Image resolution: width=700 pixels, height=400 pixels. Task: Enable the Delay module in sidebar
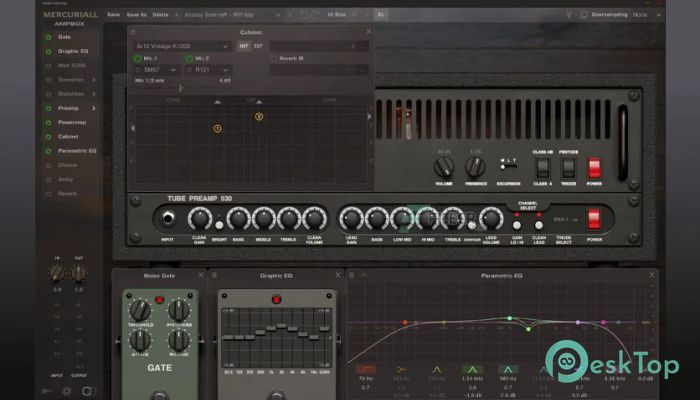(x=48, y=180)
